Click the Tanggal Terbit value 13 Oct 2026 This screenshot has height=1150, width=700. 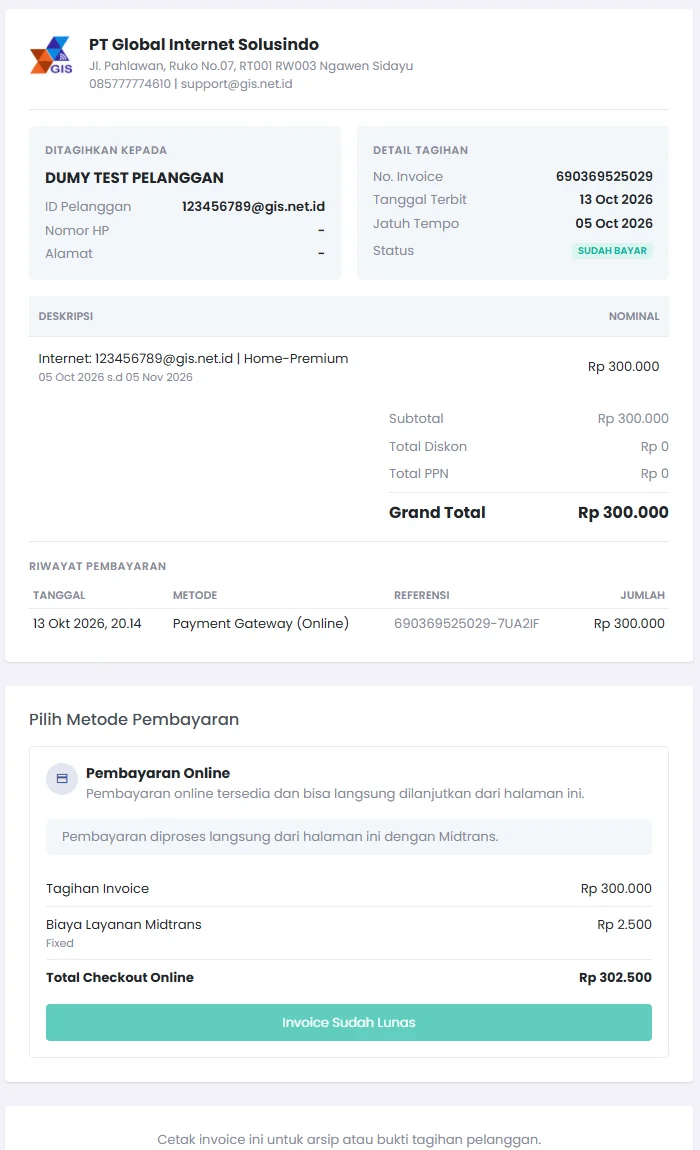616,199
